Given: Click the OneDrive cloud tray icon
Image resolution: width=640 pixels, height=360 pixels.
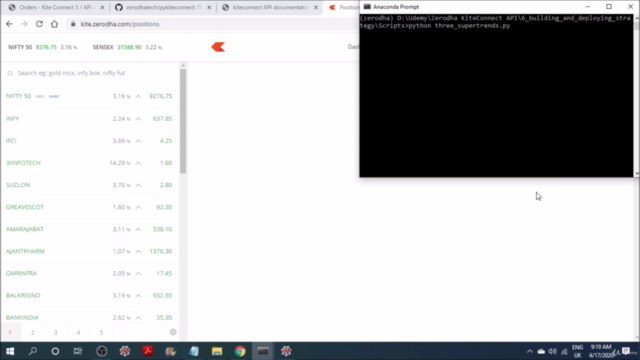Looking at the screenshot, I should [541, 351].
